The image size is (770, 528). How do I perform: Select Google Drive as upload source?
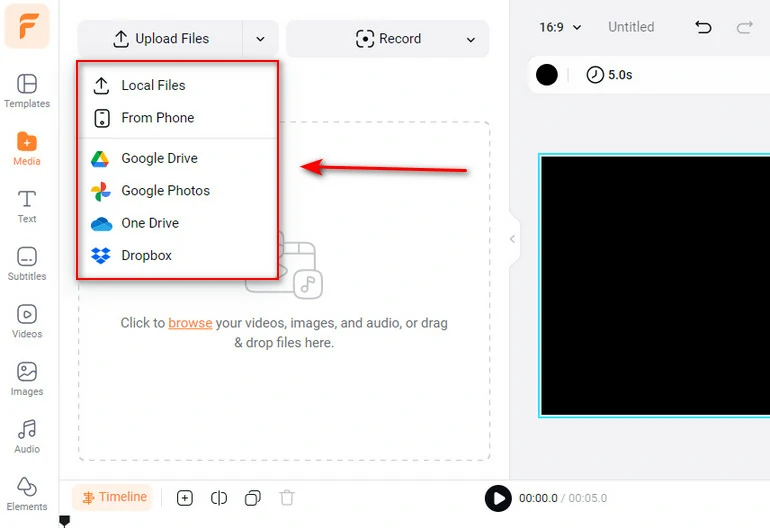click(177, 158)
